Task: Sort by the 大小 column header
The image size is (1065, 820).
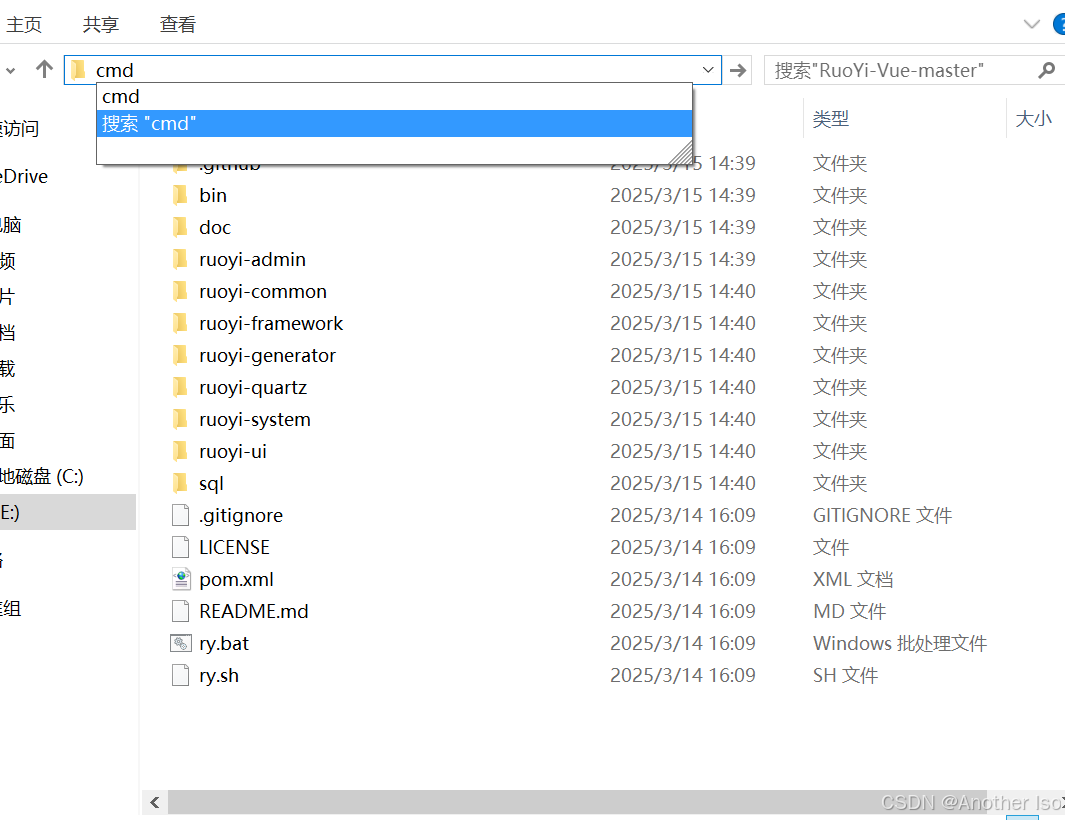Action: click(1033, 119)
